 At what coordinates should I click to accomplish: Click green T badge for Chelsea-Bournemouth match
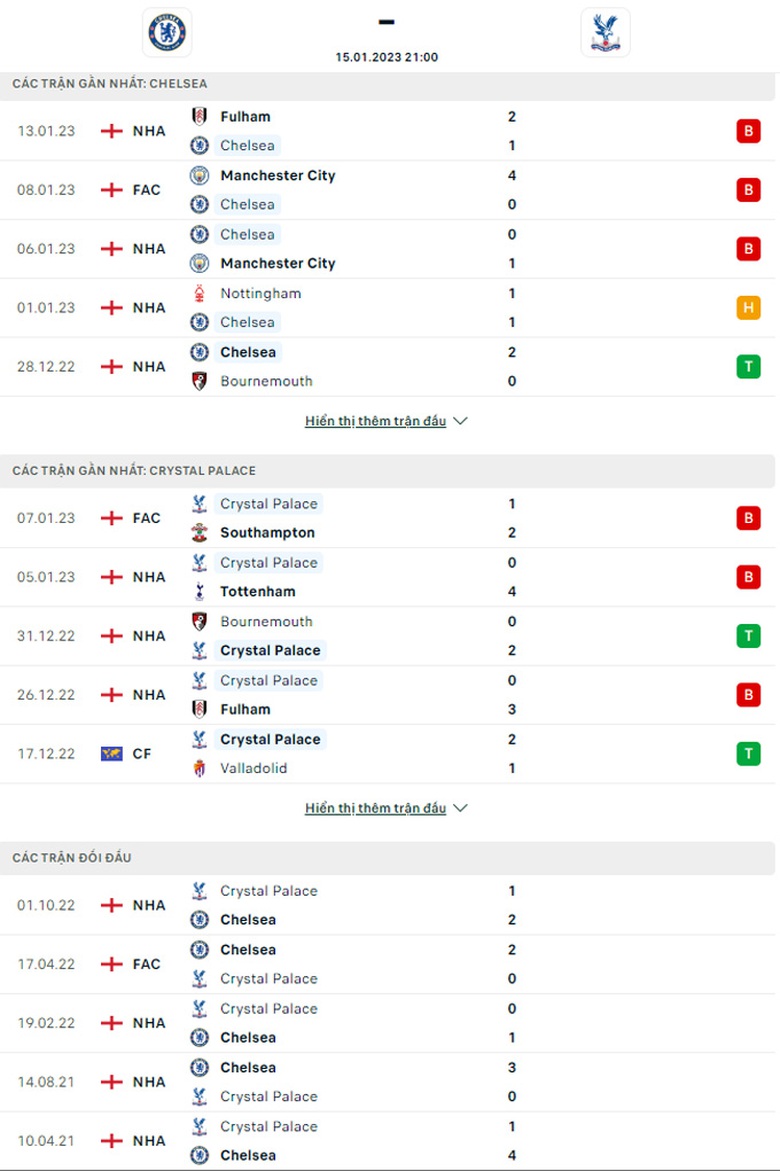(748, 367)
